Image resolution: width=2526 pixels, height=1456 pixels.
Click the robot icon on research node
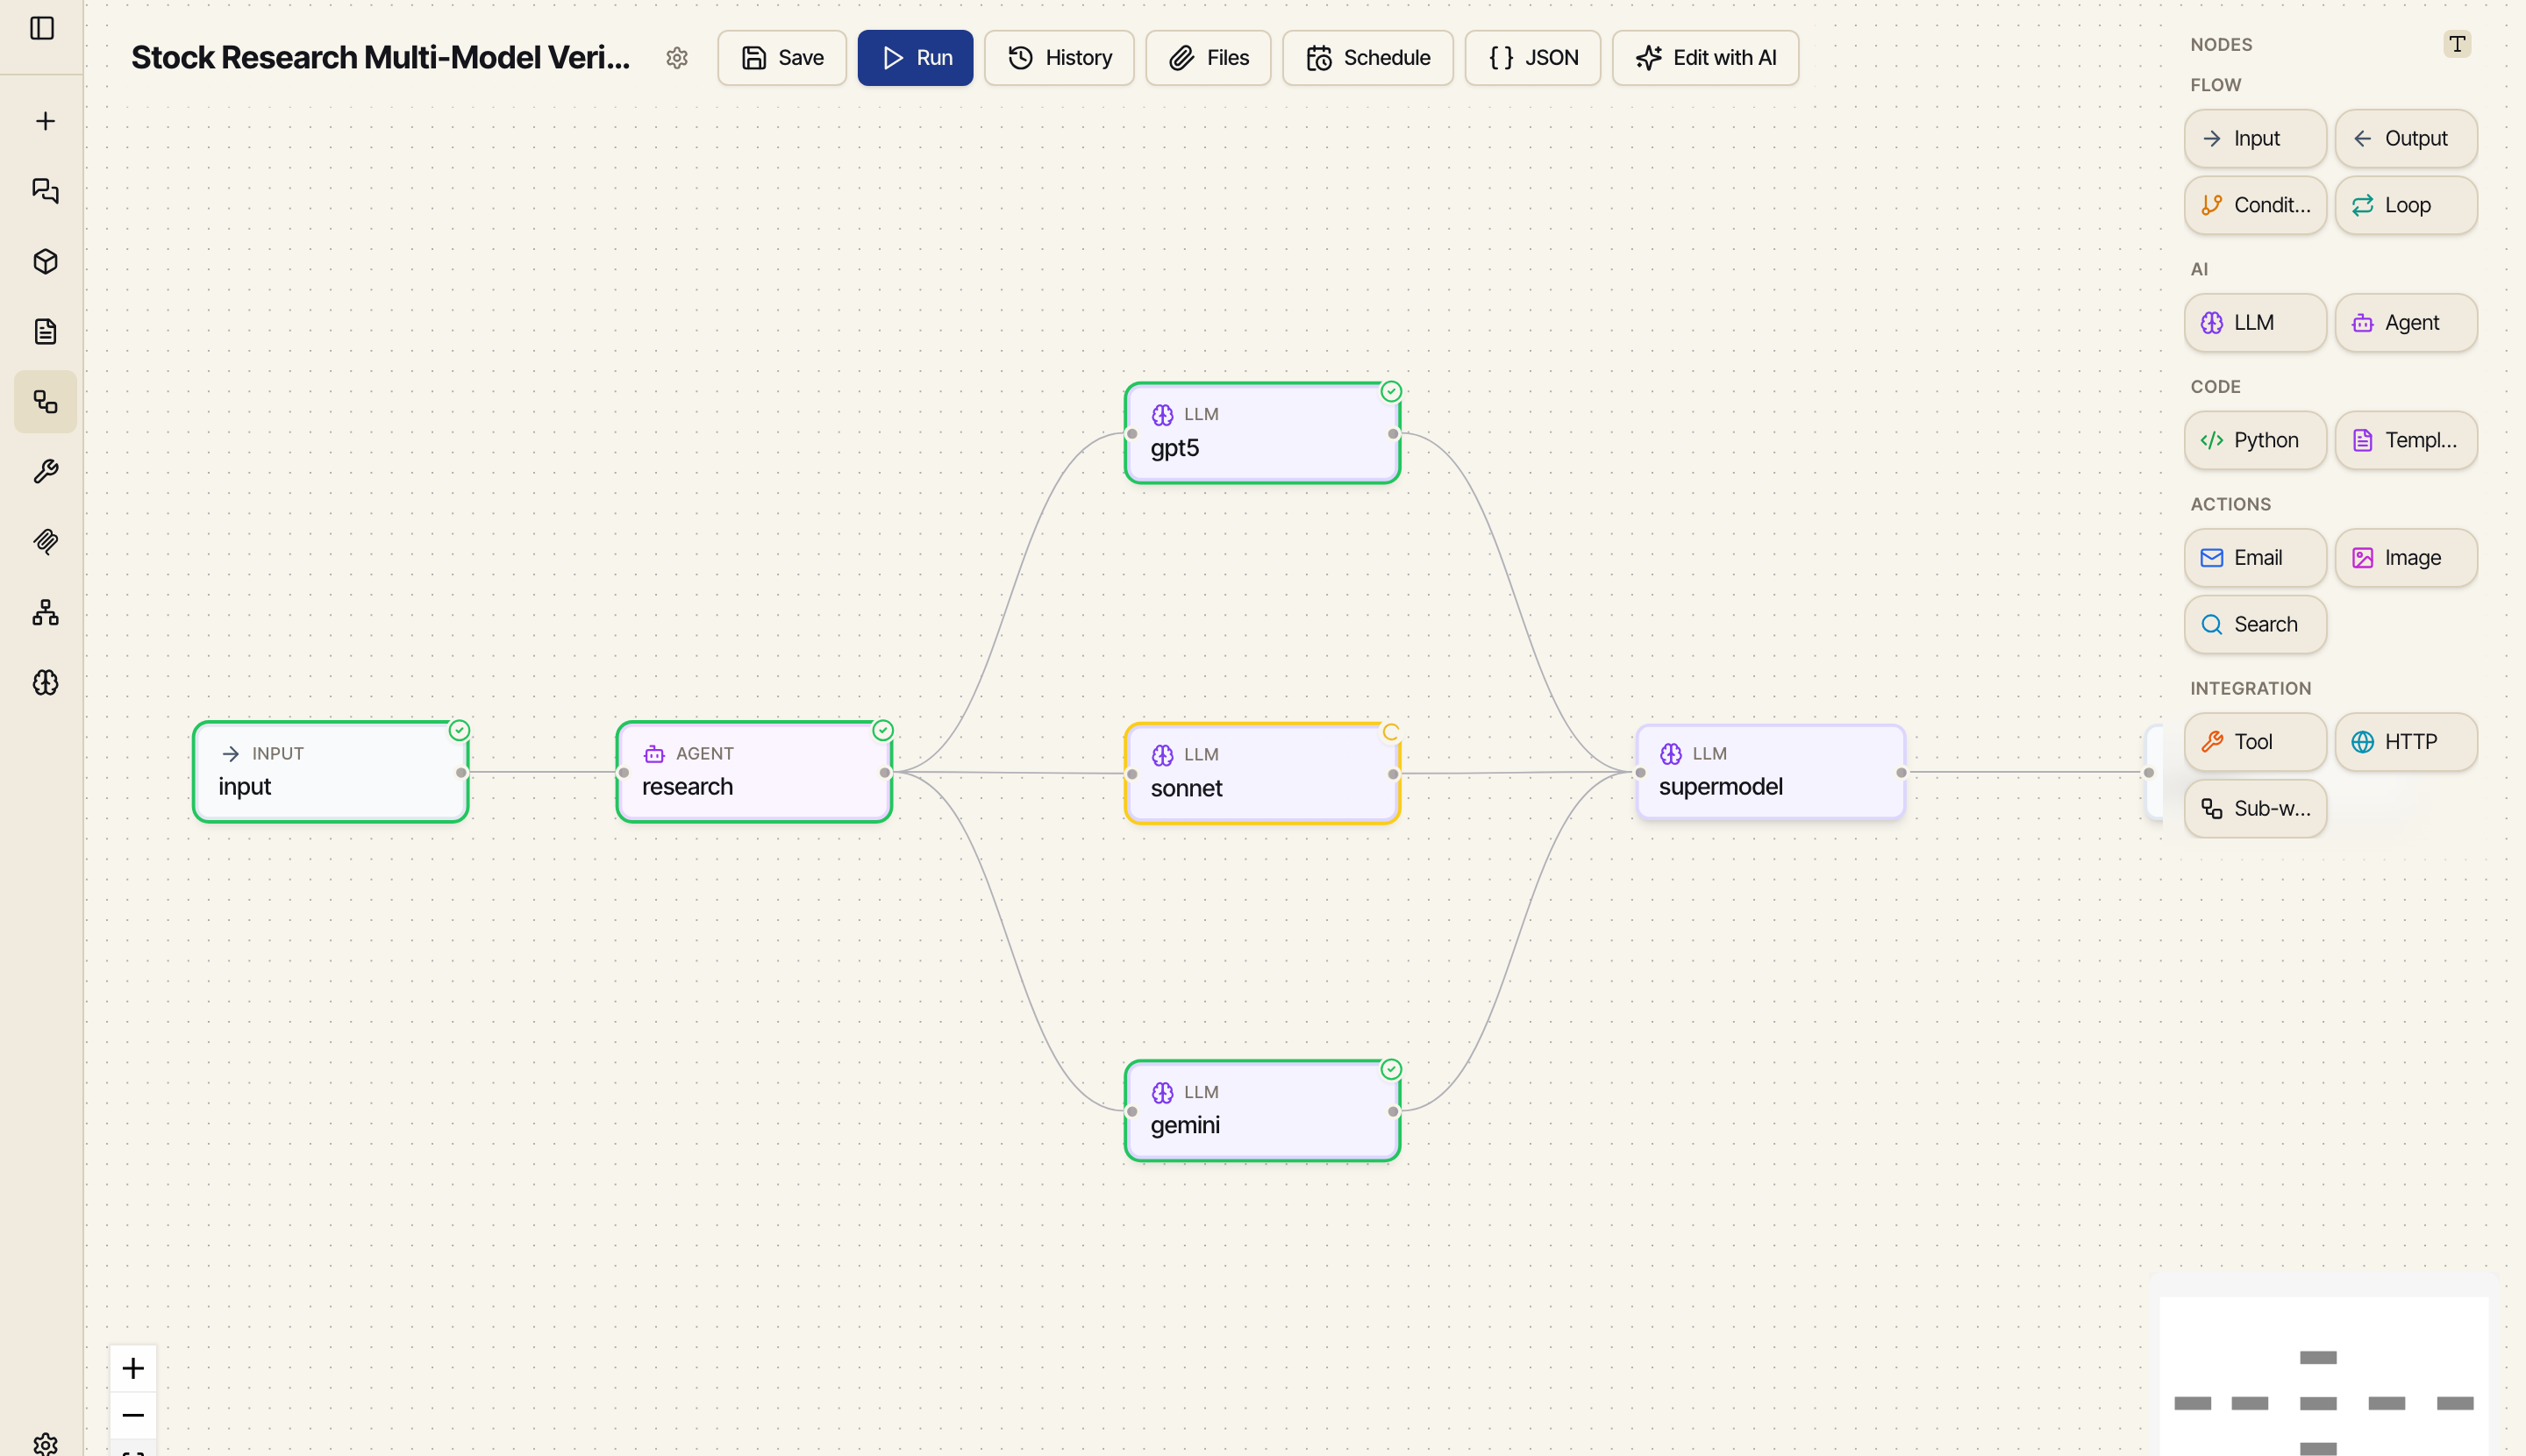(654, 754)
